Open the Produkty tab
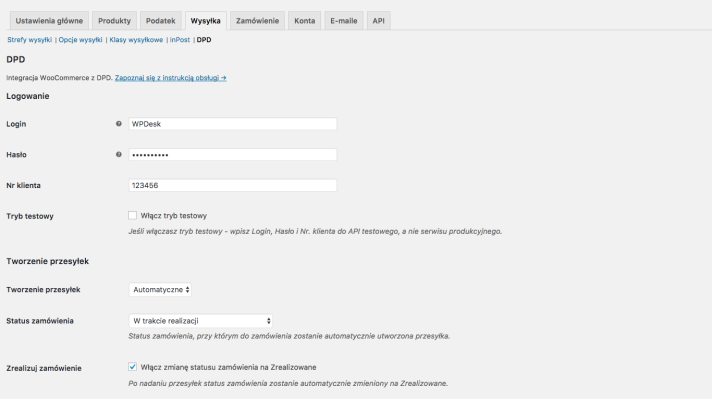 pyautogui.click(x=114, y=21)
